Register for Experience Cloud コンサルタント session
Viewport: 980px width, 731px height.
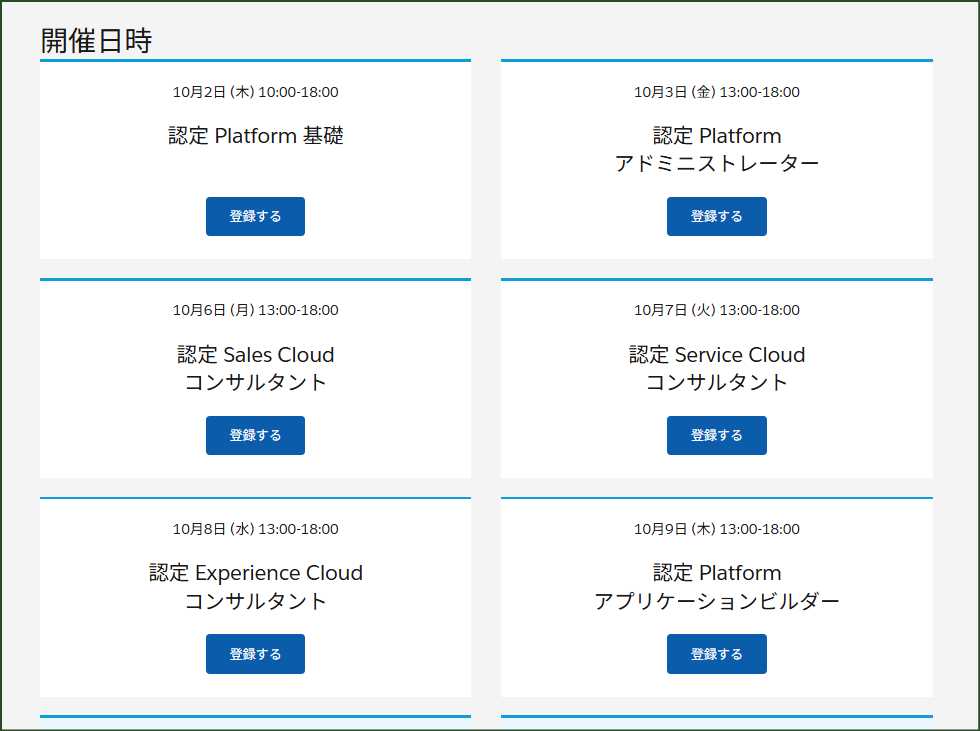255,654
